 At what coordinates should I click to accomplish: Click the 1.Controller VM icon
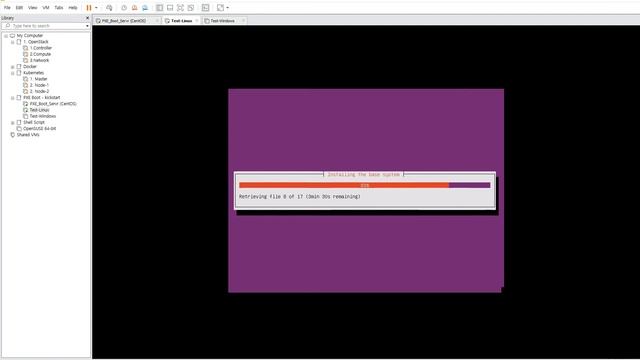click(x=26, y=48)
